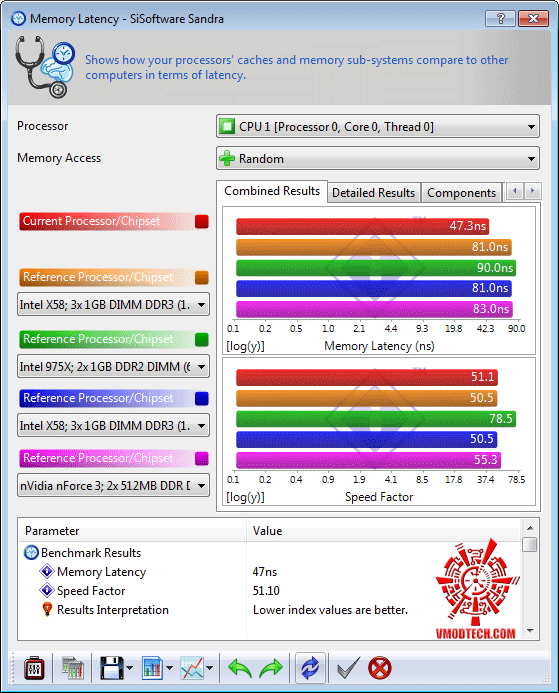Open the save icon's dropdown arrow

pos(129,668)
